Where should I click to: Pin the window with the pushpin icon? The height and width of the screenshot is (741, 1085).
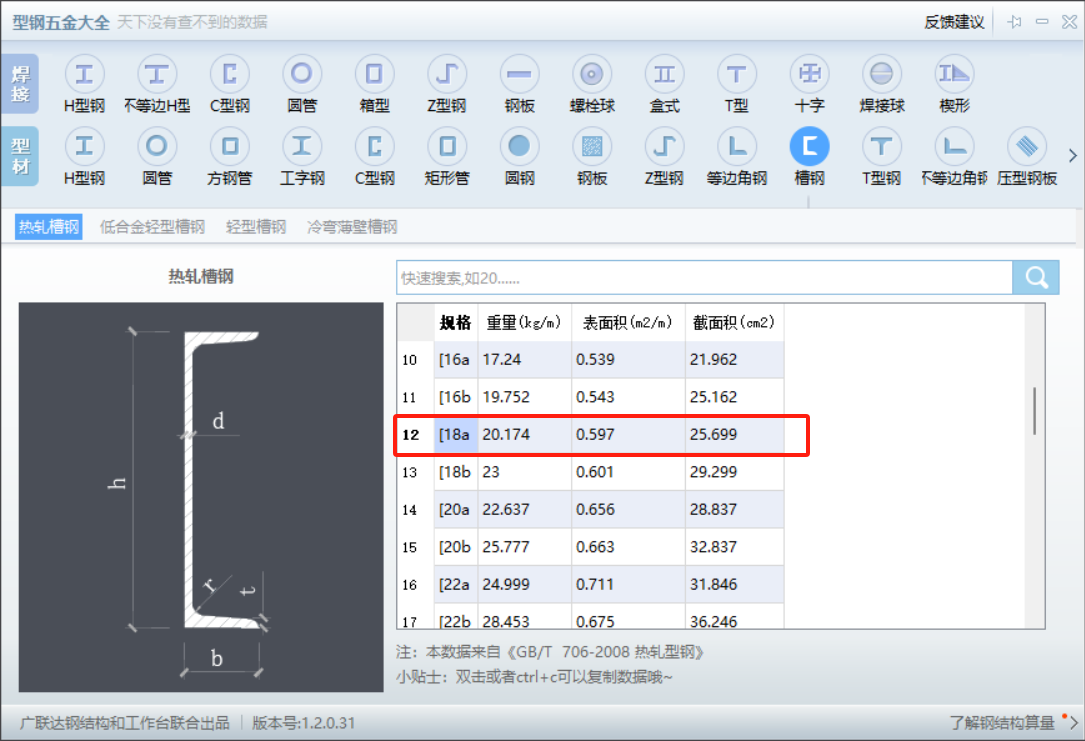coord(1015,22)
